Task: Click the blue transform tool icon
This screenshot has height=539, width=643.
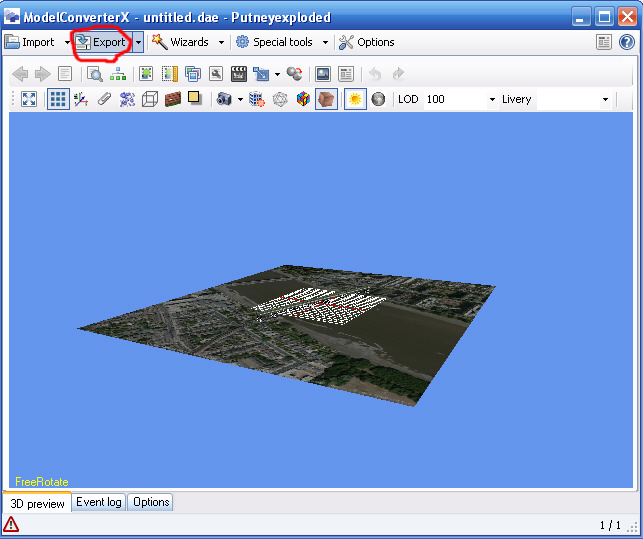Action: click(261, 74)
